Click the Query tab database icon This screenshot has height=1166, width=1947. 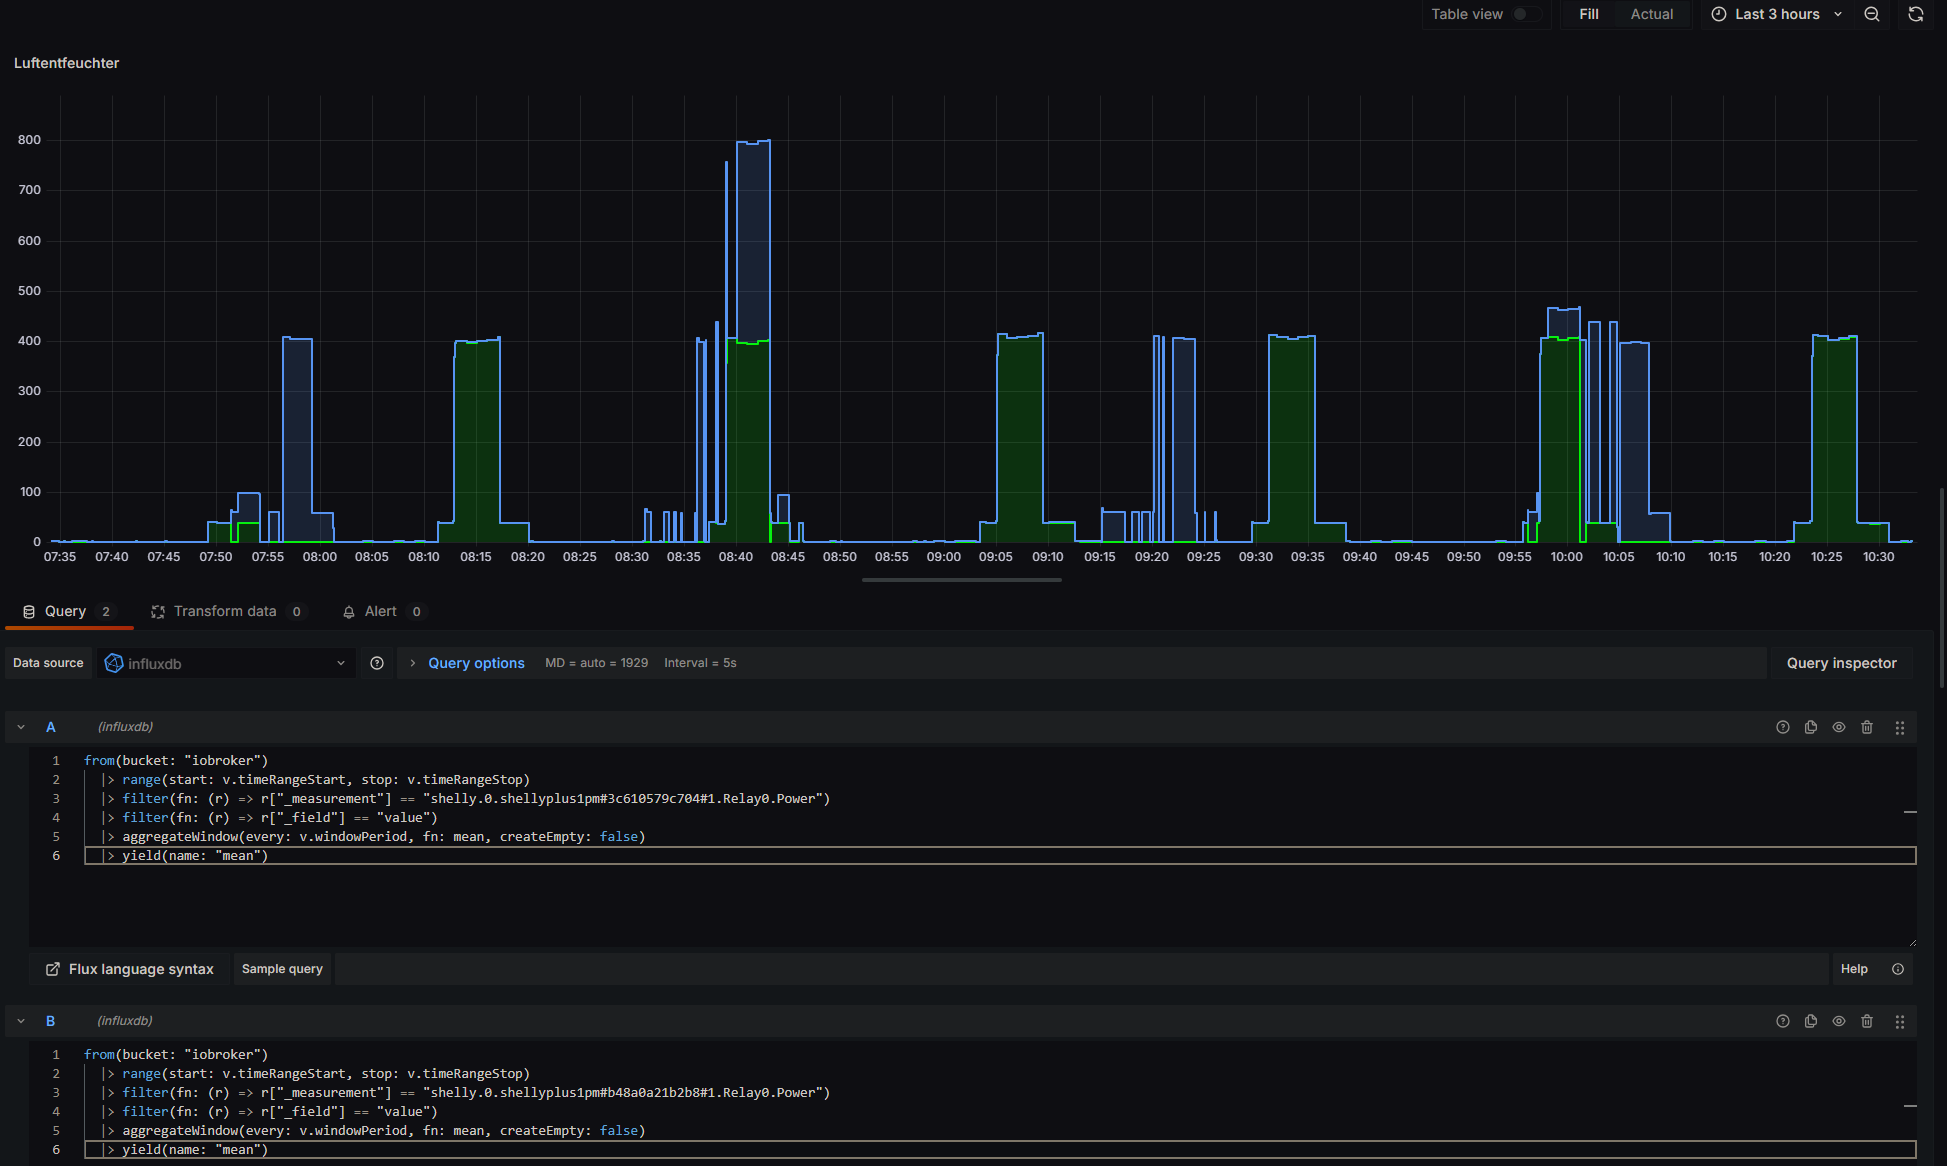pyautogui.click(x=29, y=612)
